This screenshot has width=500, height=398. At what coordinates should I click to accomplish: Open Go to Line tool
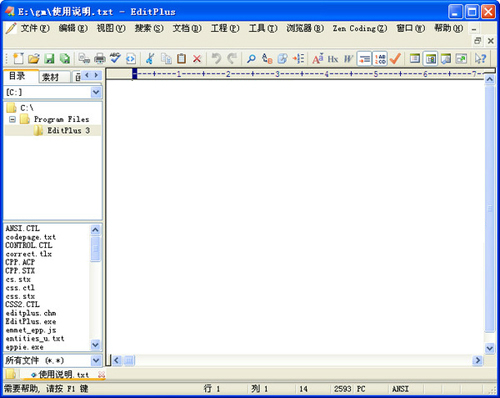point(298,59)
